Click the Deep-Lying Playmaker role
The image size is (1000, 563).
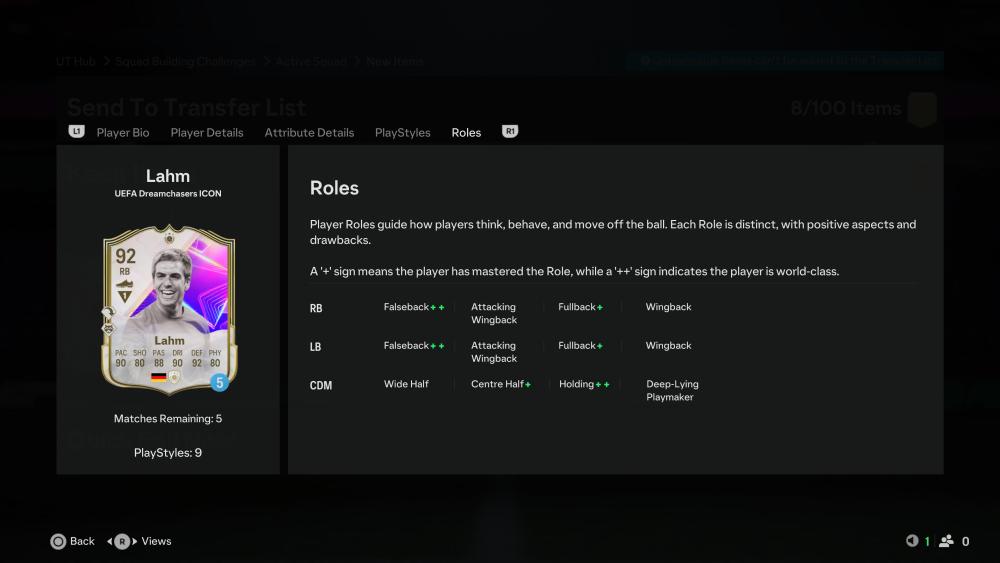point(672,390)
